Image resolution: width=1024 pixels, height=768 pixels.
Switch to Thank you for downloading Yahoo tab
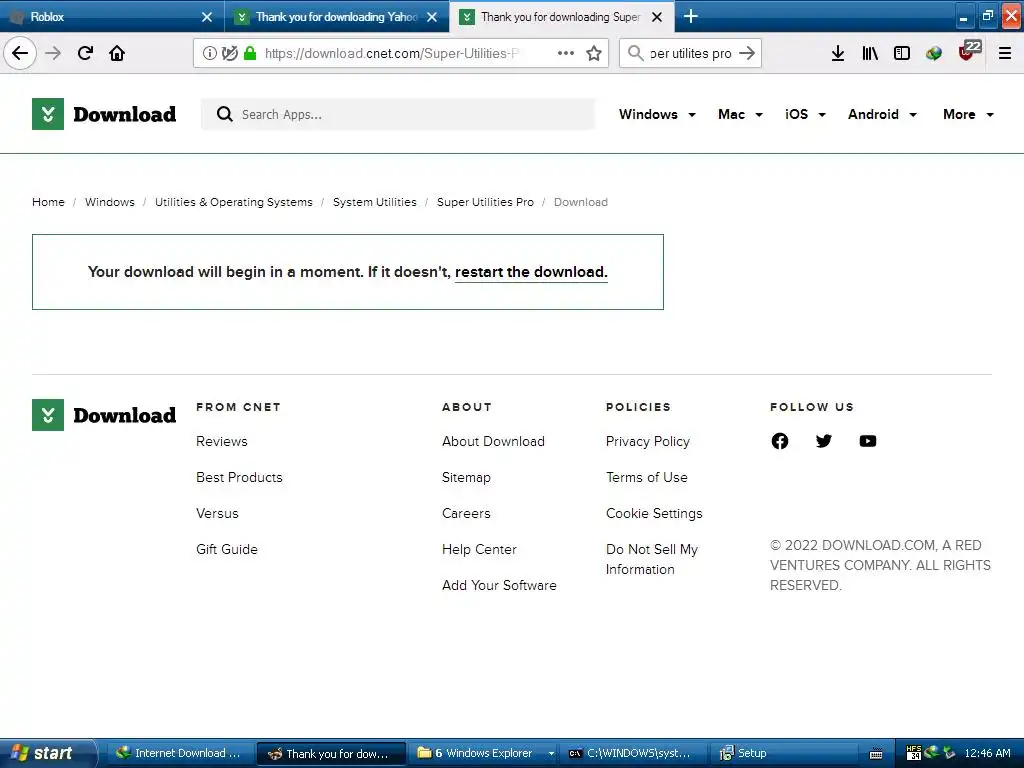(337, 16)
